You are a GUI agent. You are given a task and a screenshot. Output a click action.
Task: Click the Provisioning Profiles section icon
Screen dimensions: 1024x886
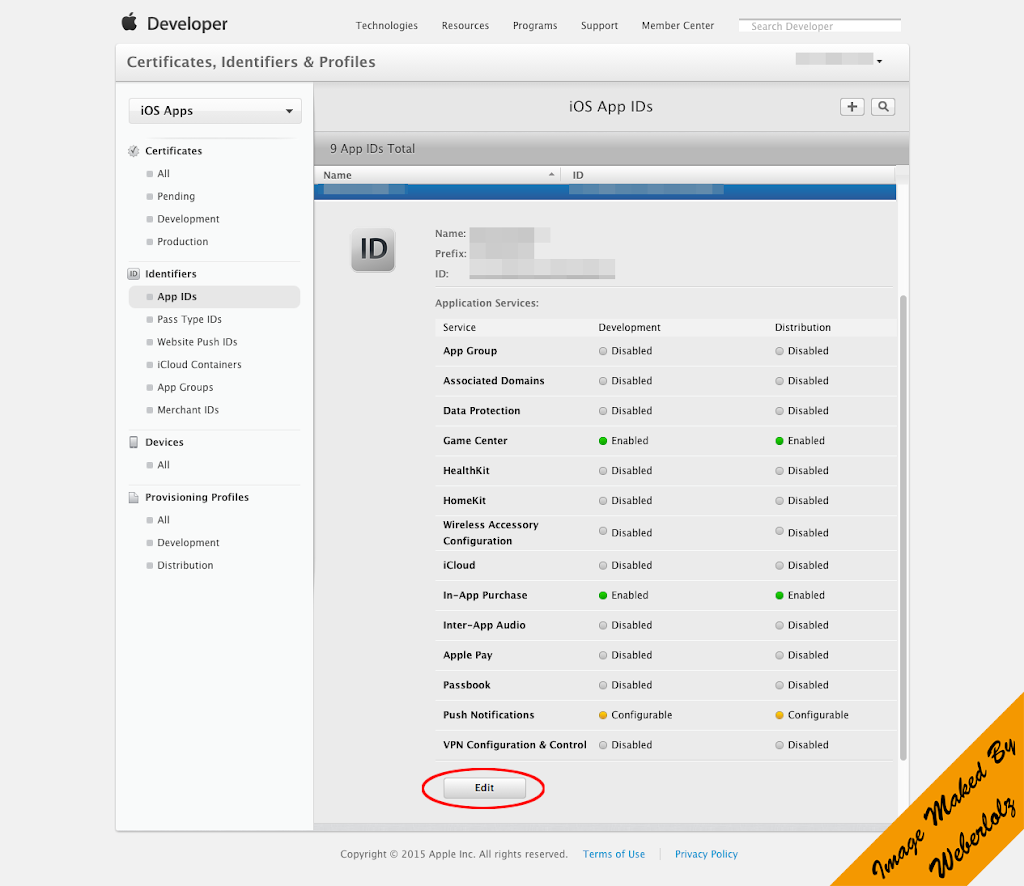coord(133,497)
